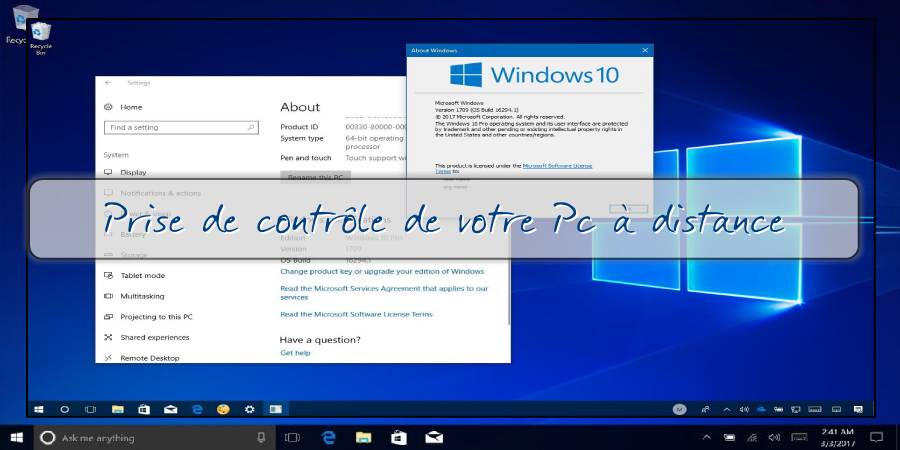Open the yellow smiley face app on remote taskbar
Viewport: 900px width, 450px height.
[223, 409]
